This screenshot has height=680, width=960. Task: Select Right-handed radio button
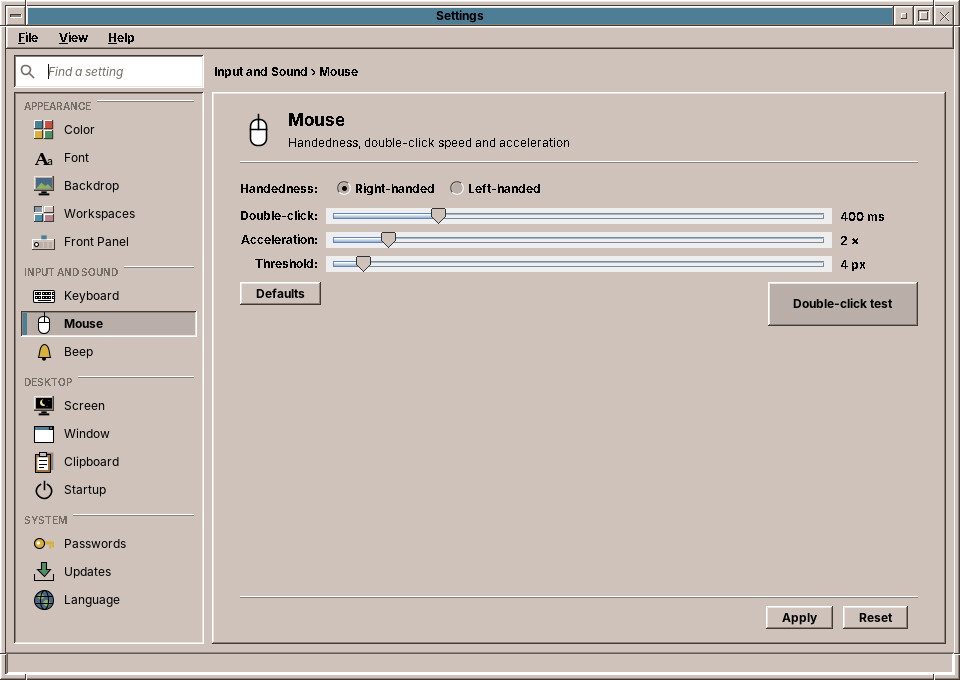343,189
